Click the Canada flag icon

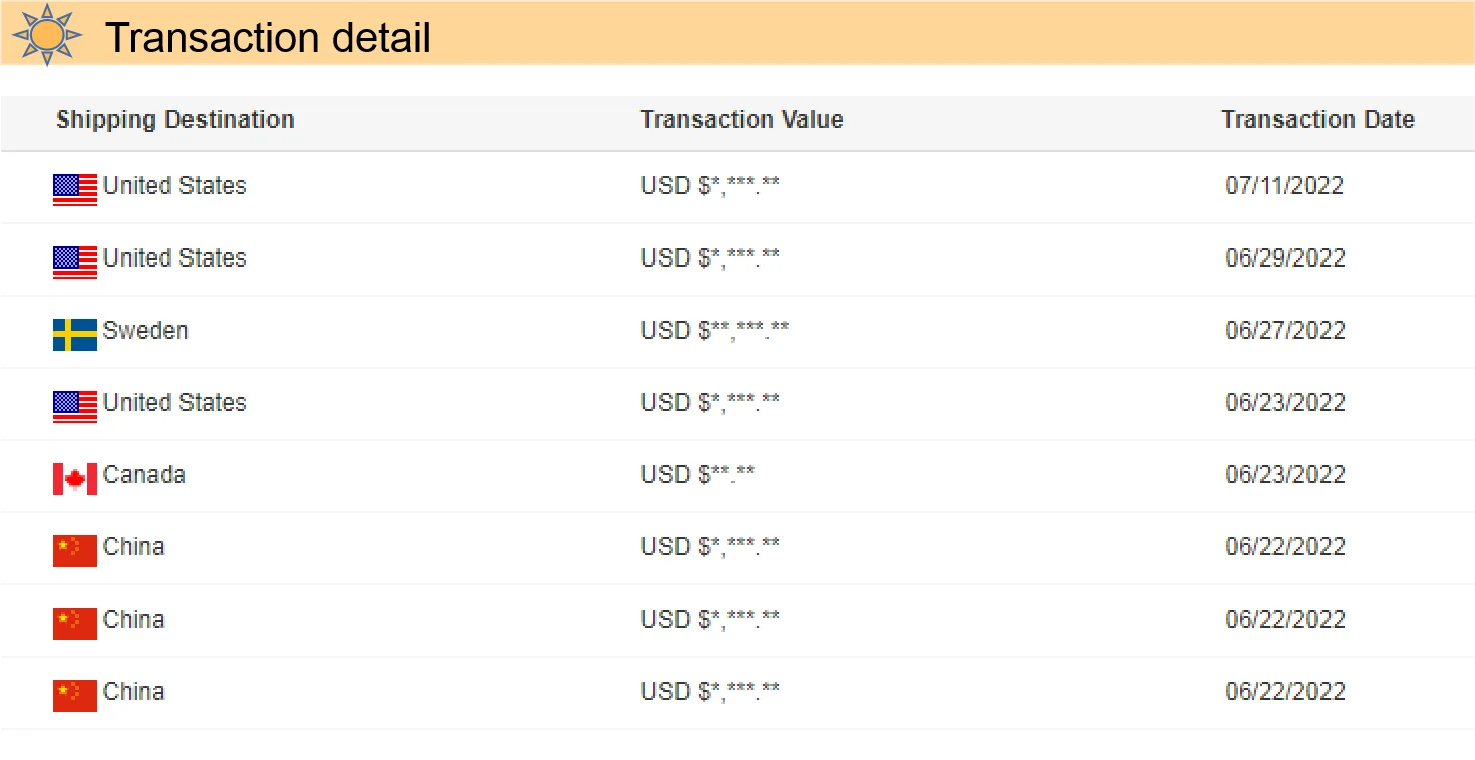(75, 479)
